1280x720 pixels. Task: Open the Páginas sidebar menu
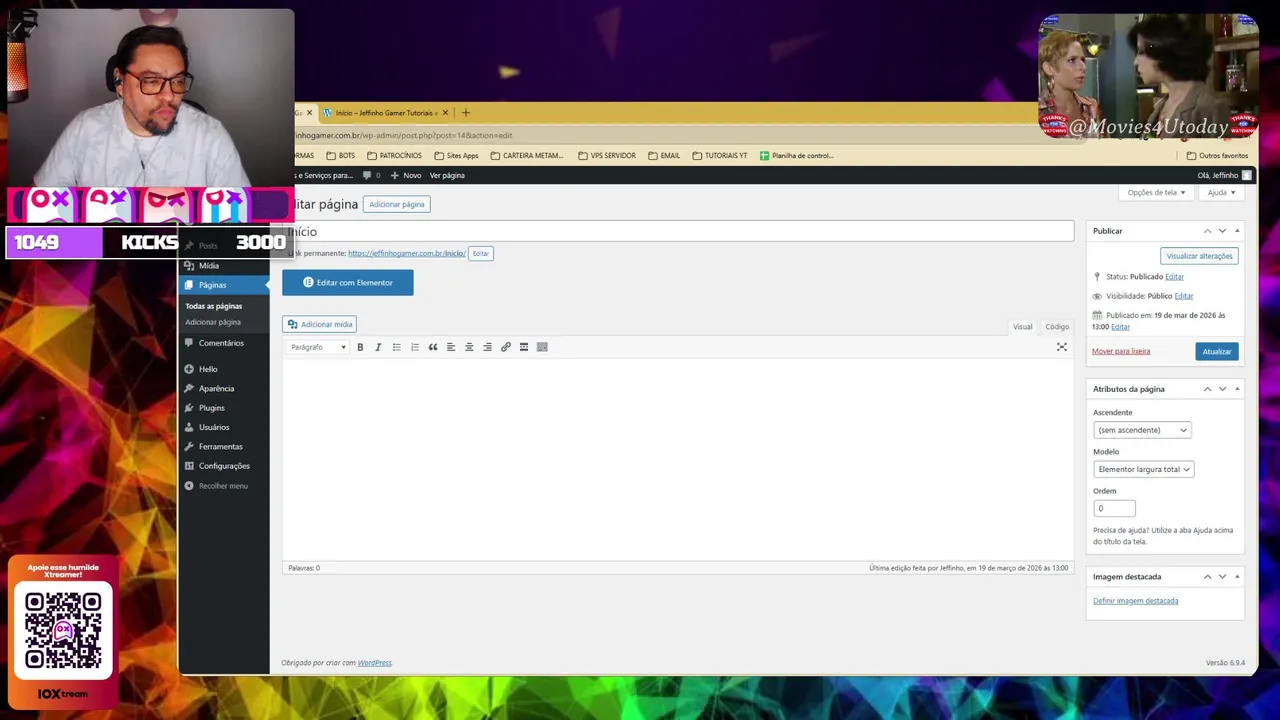(212, 285)
